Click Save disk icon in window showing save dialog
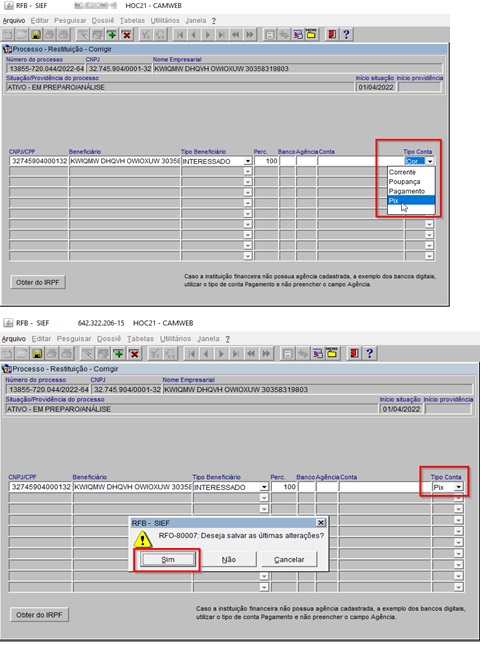This screenshot has height=645, width=488. 37,353
